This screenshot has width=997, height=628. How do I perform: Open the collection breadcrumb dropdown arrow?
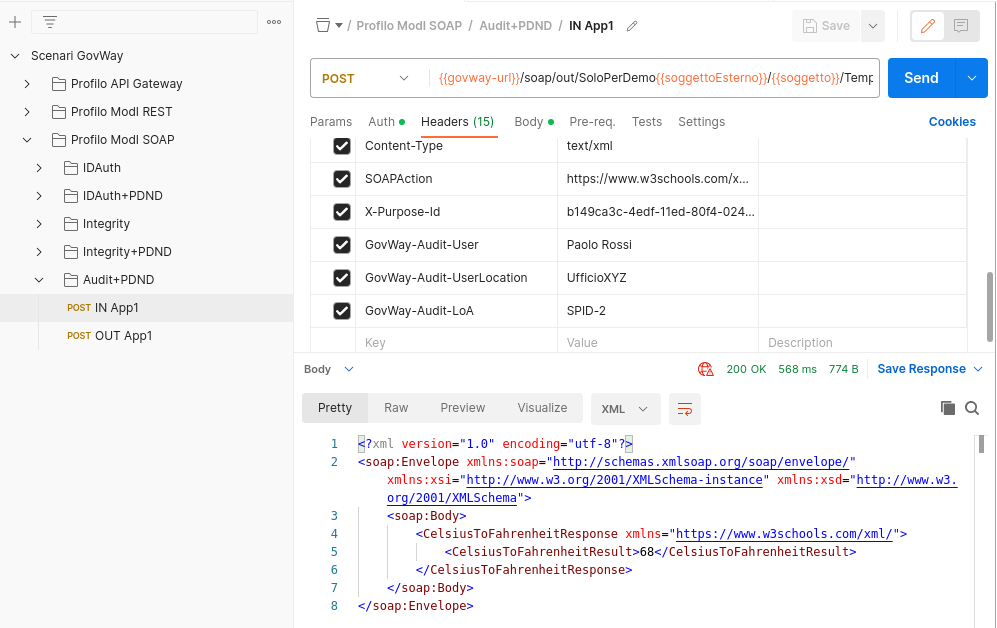pyautogui.click(x=339, y=26)
